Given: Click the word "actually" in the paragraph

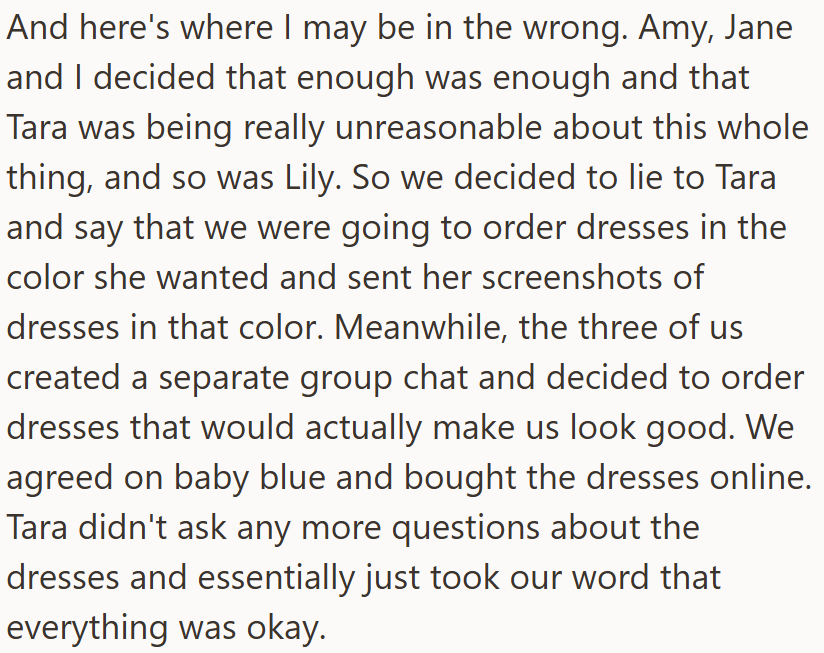Looking at the screenshot, I should (x=363, y=428).
